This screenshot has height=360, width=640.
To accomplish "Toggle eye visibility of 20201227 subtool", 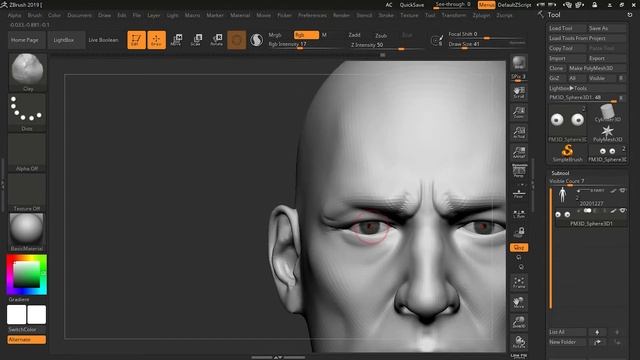I will click(x=622, y=191).
